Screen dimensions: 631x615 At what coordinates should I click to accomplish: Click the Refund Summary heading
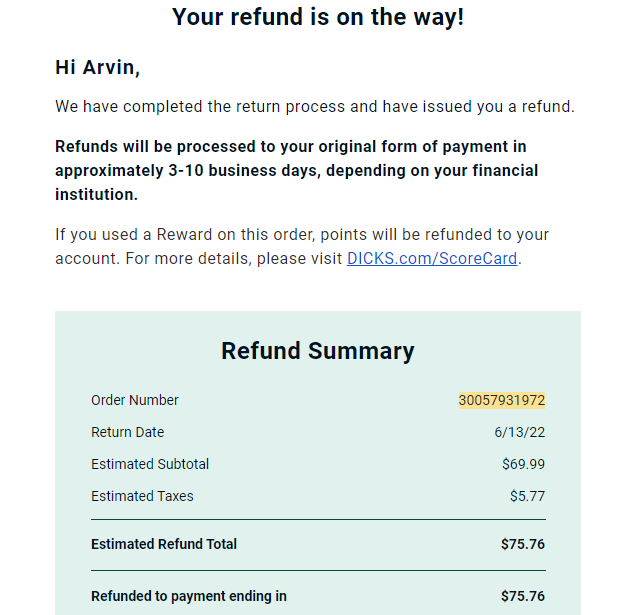[x=318, y=351]
